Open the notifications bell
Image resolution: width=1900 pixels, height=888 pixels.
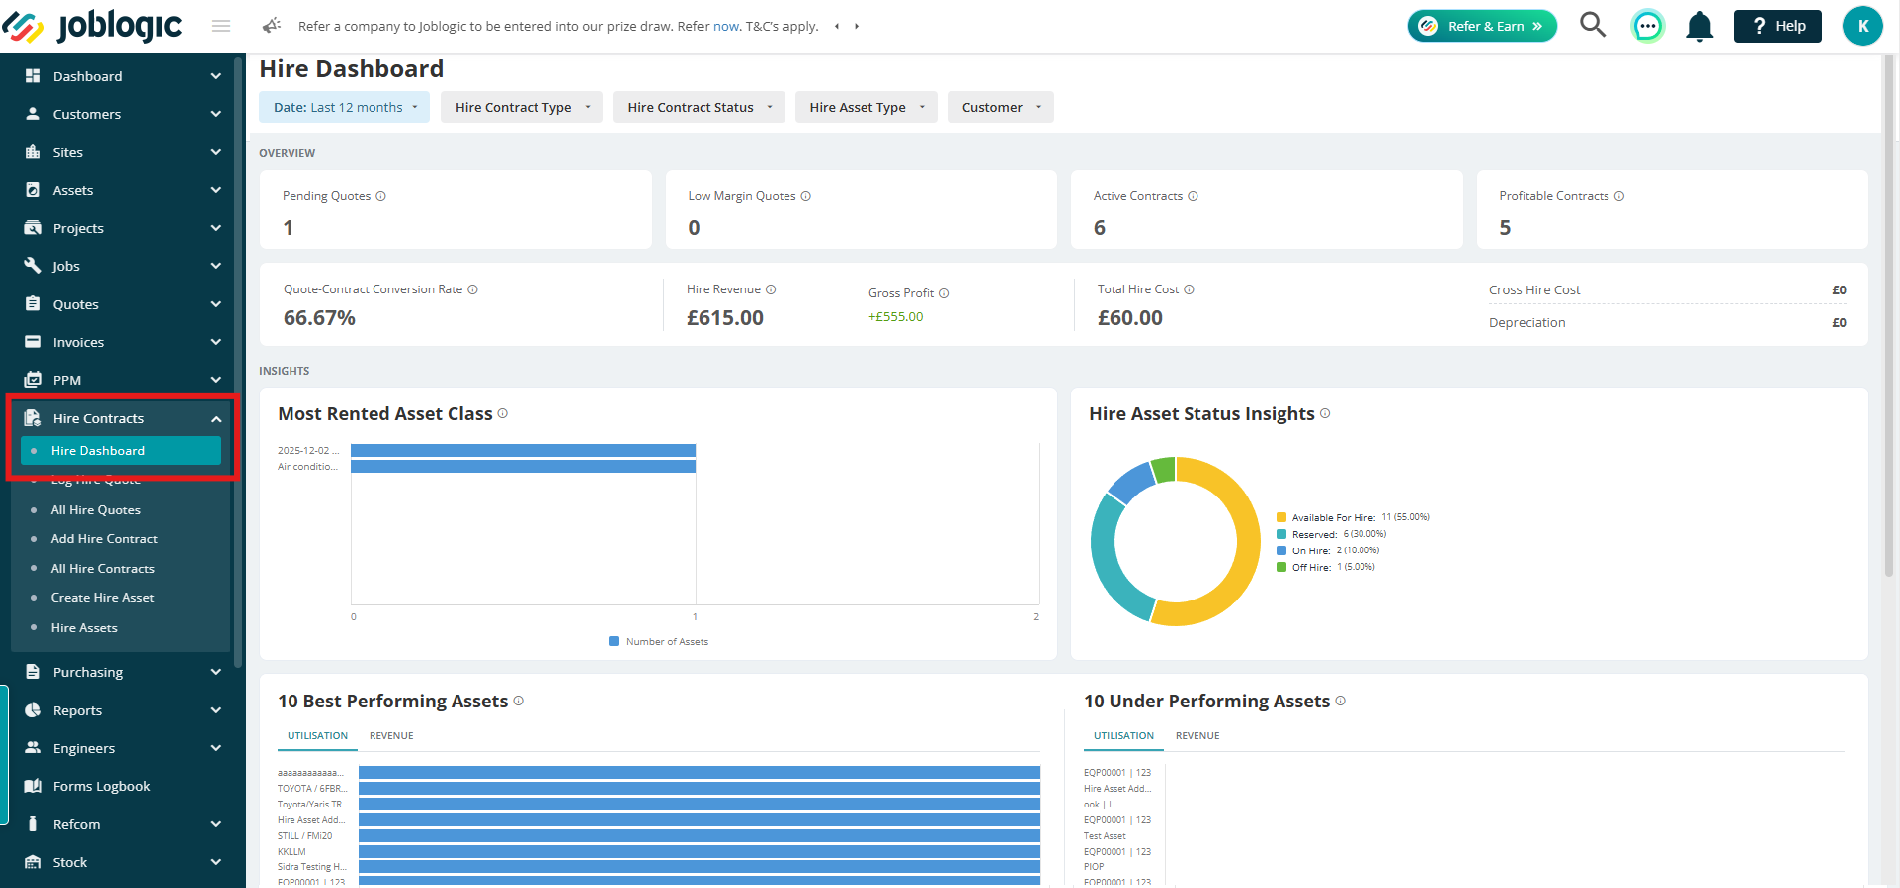coord(1700,26)
